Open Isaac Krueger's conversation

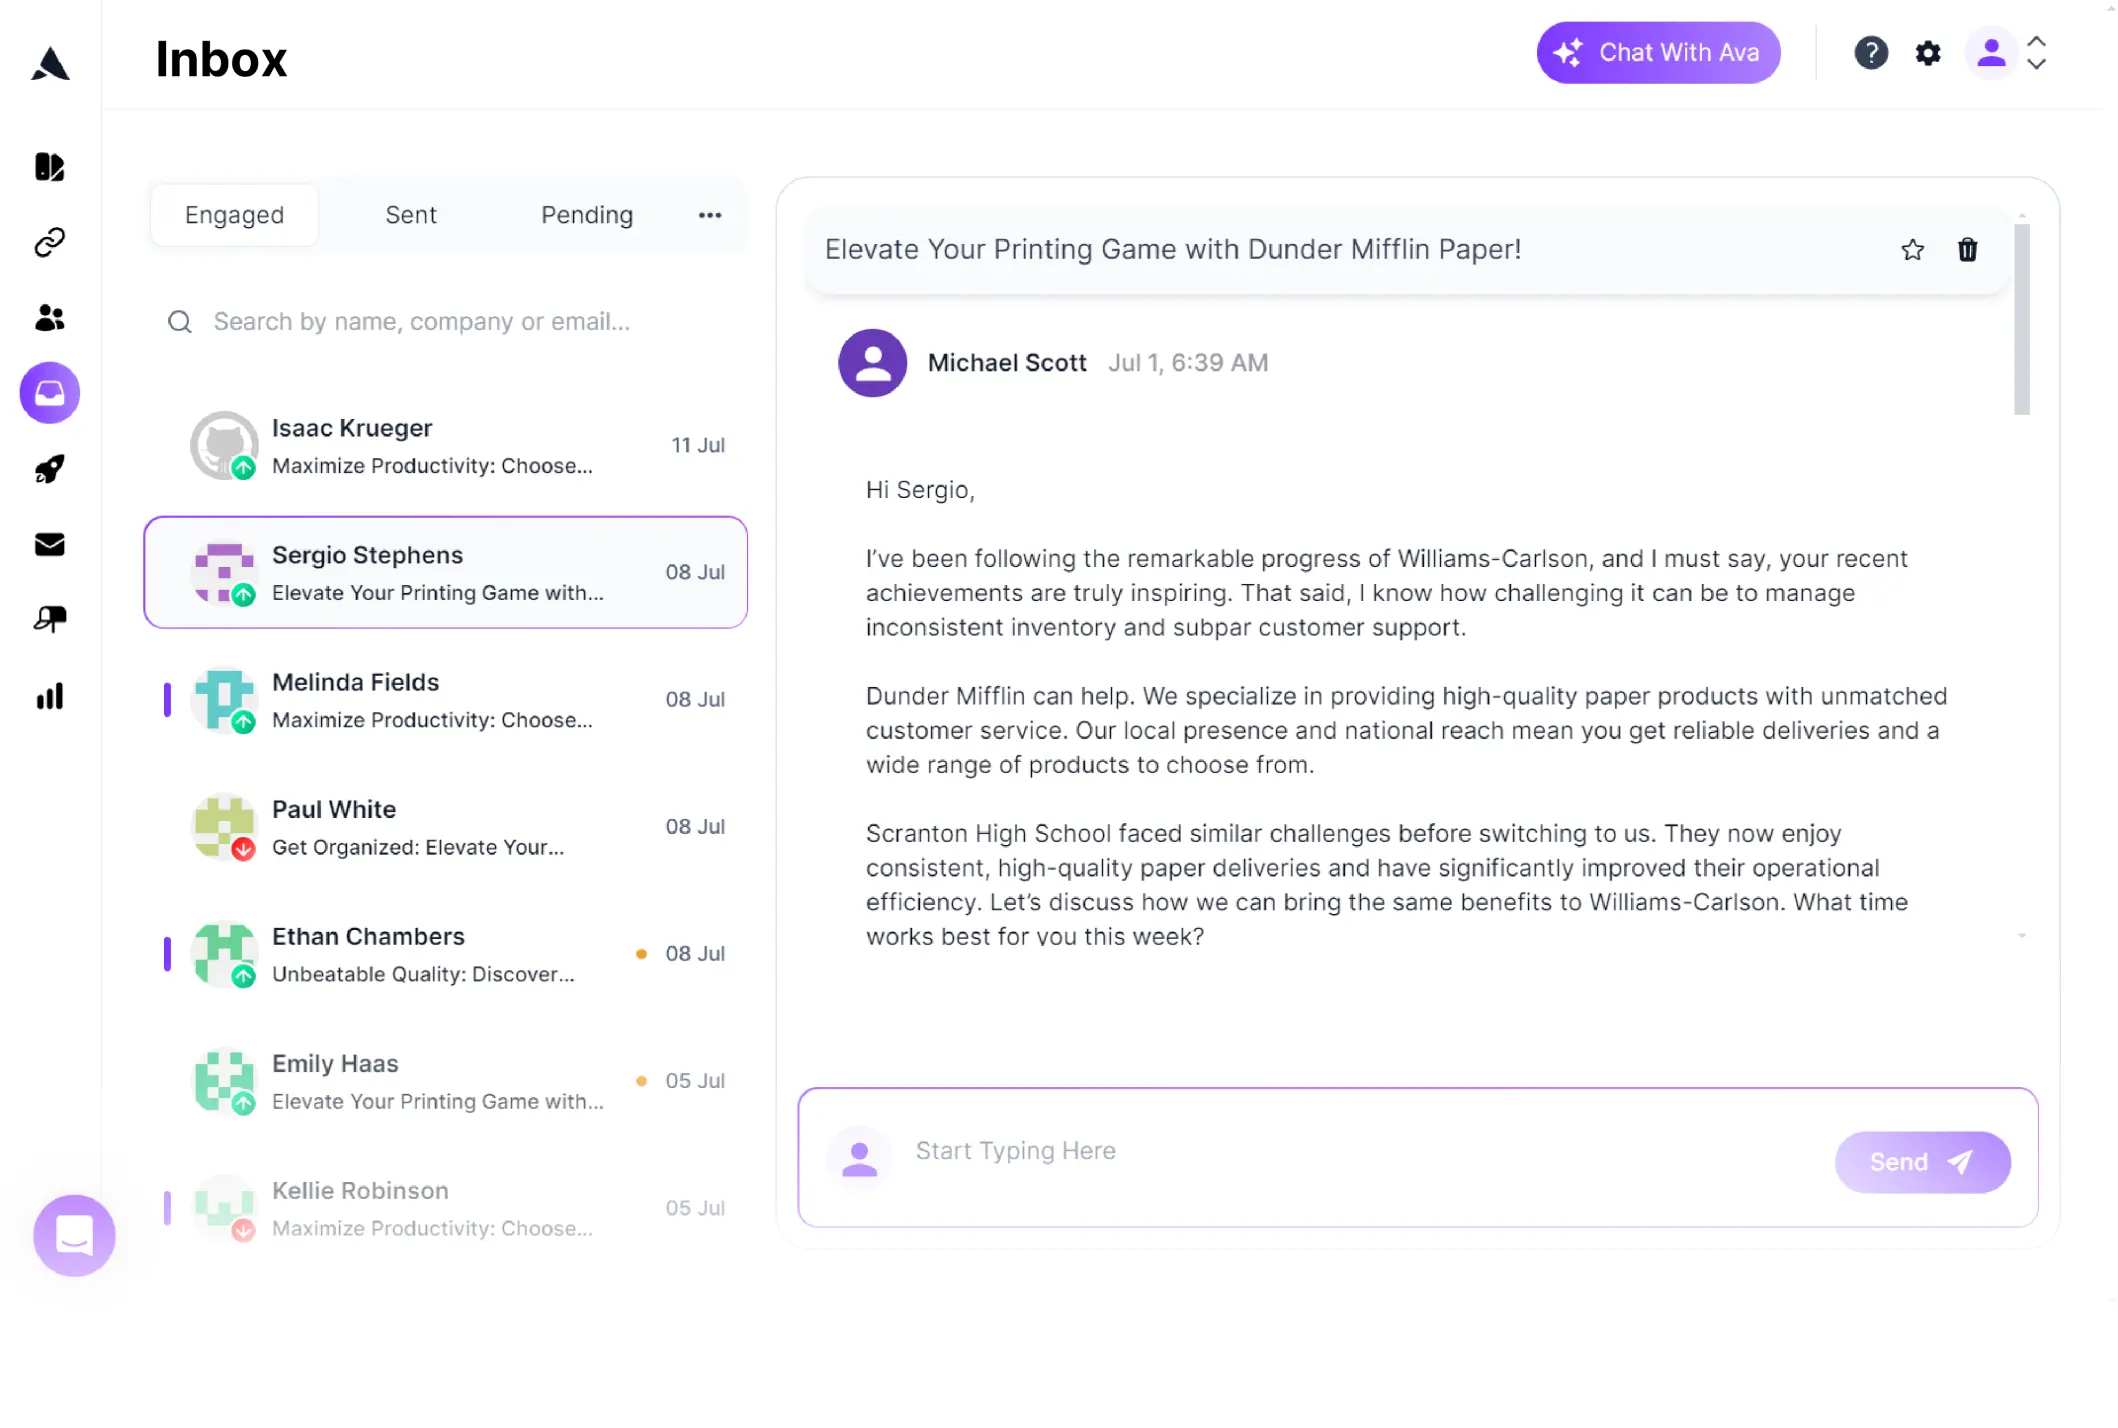(x=446, y=445)
